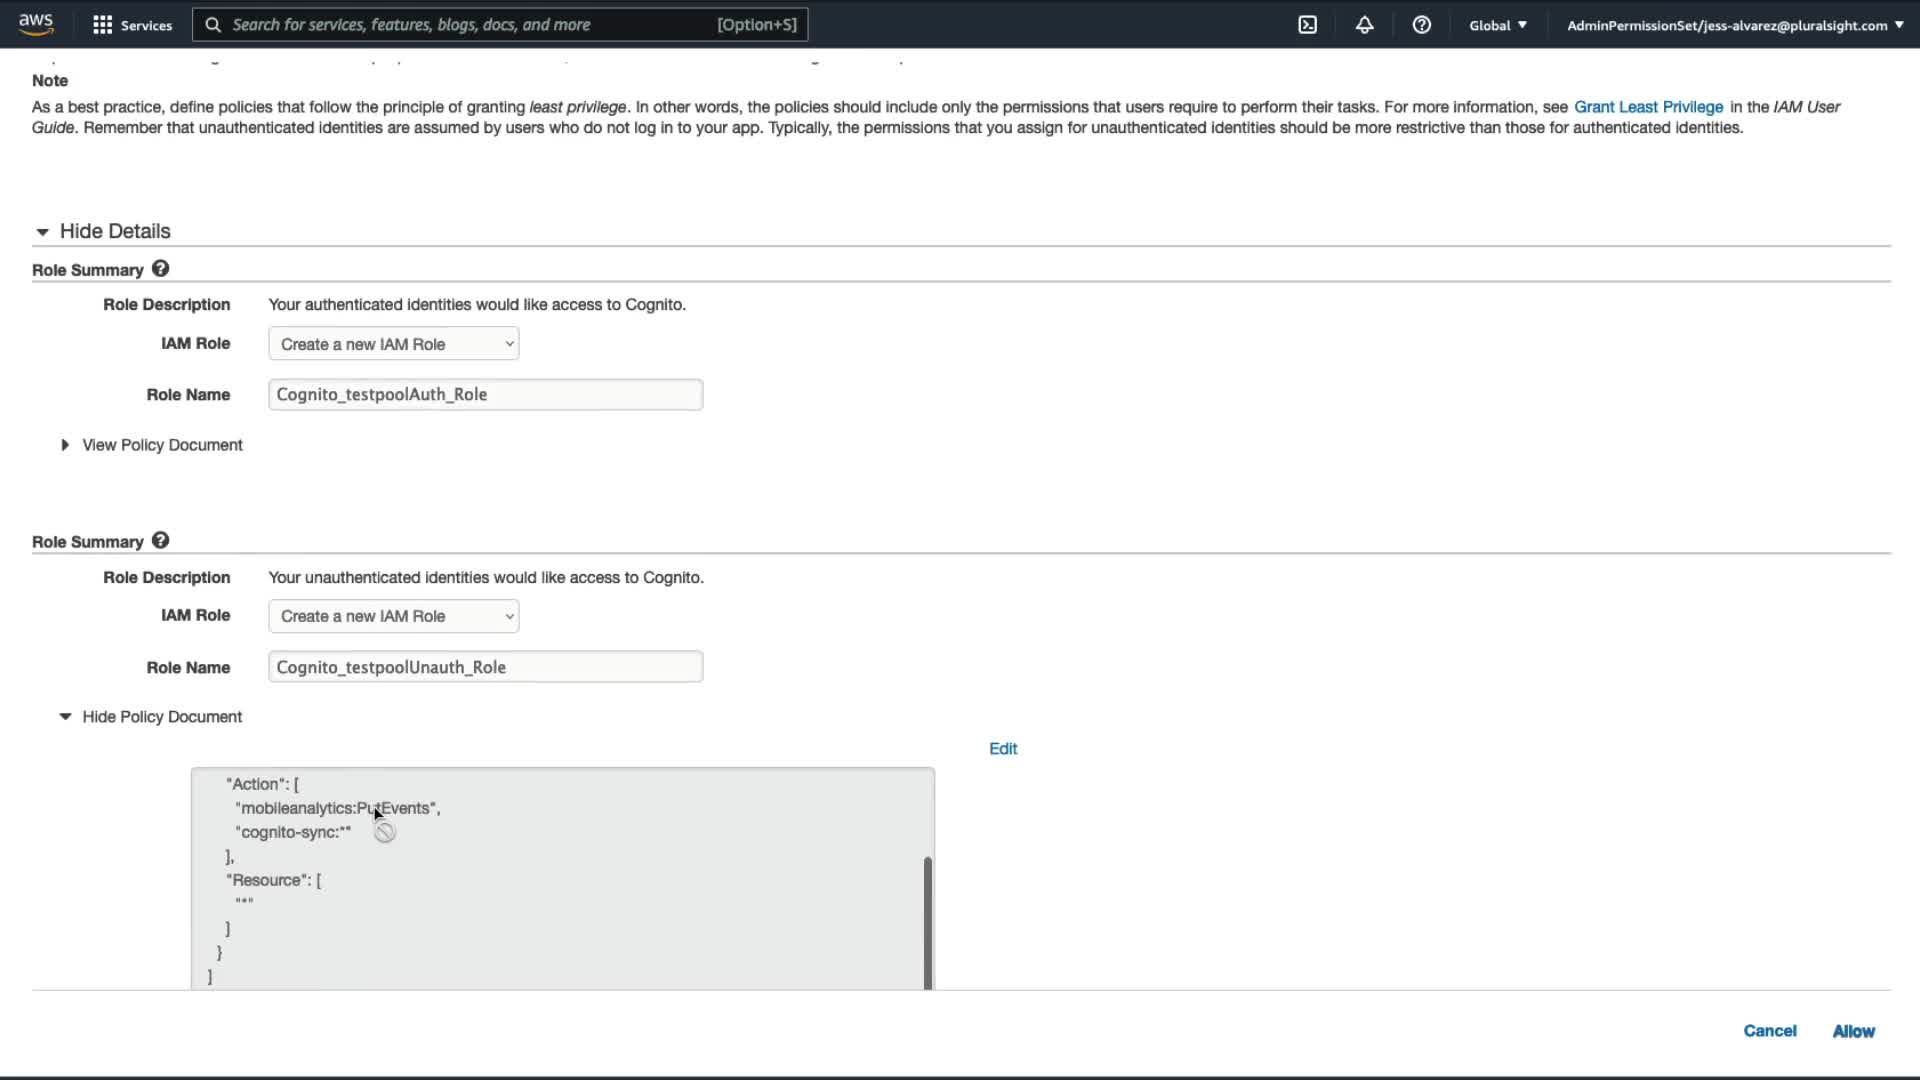This screenshot has height=1080, width=1920.
Task: Open the Services grid menu icon
Action: (102, 25)
